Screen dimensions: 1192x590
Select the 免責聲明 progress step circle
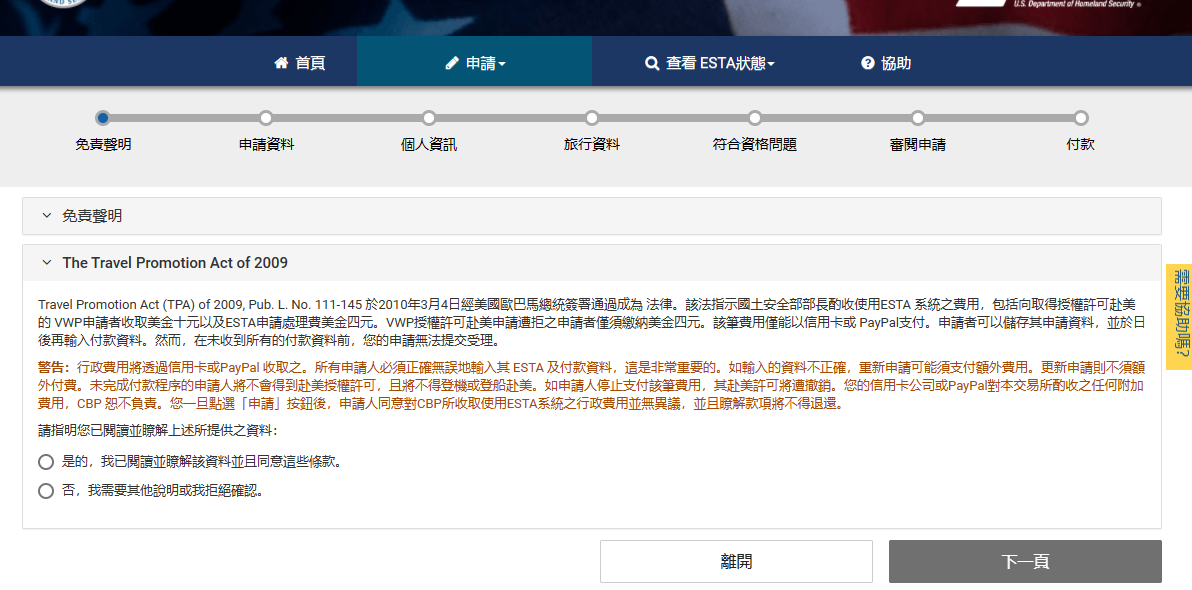point(103,118)
